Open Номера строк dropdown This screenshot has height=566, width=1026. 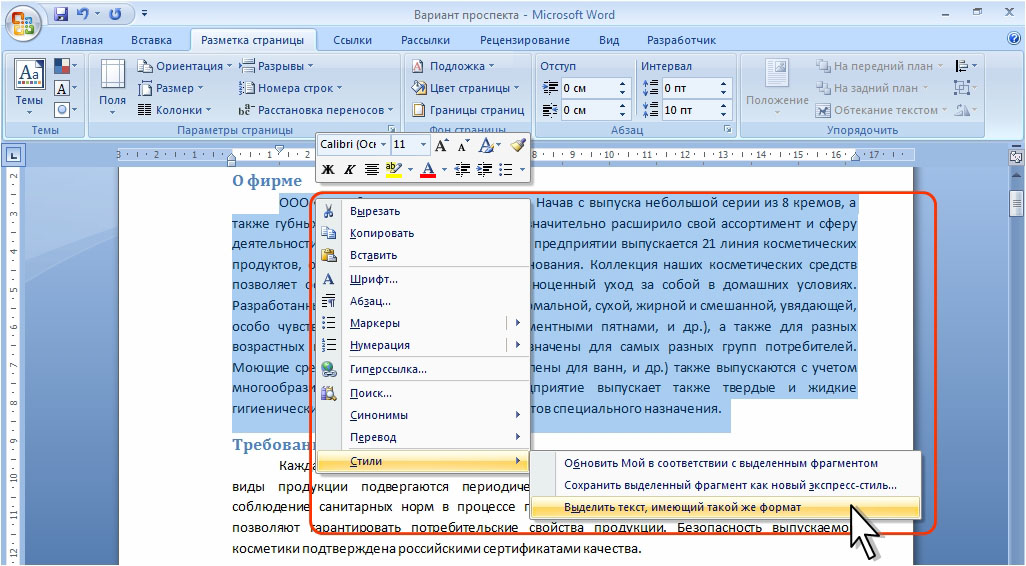pyautogui.click(x=291, y=88)
